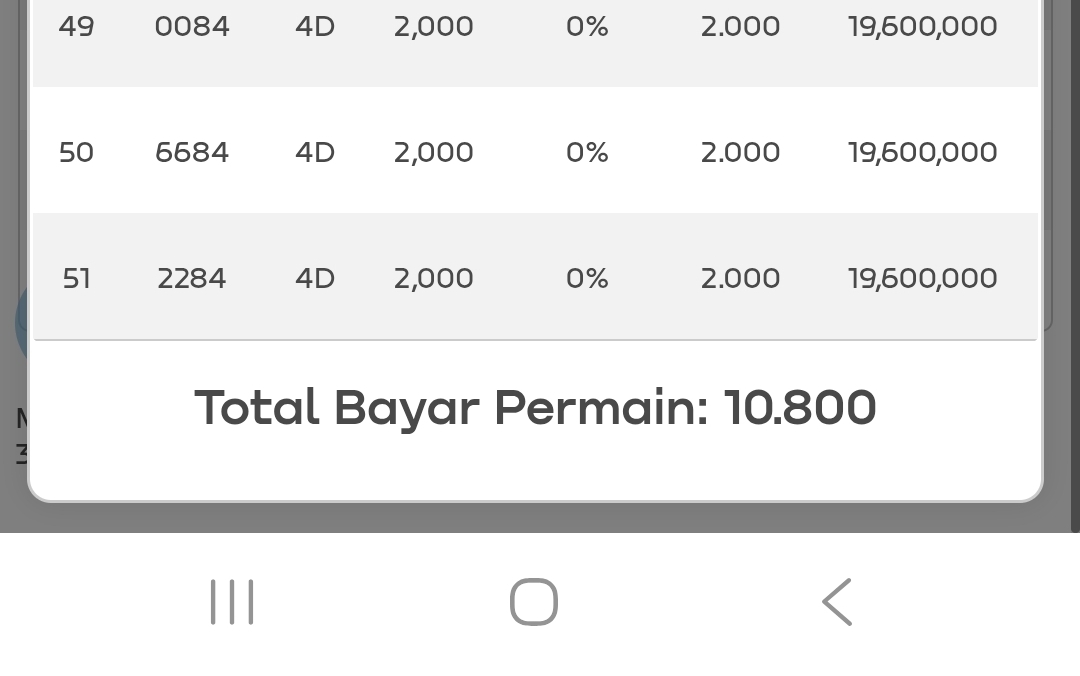Select bet number 6684

192,153
